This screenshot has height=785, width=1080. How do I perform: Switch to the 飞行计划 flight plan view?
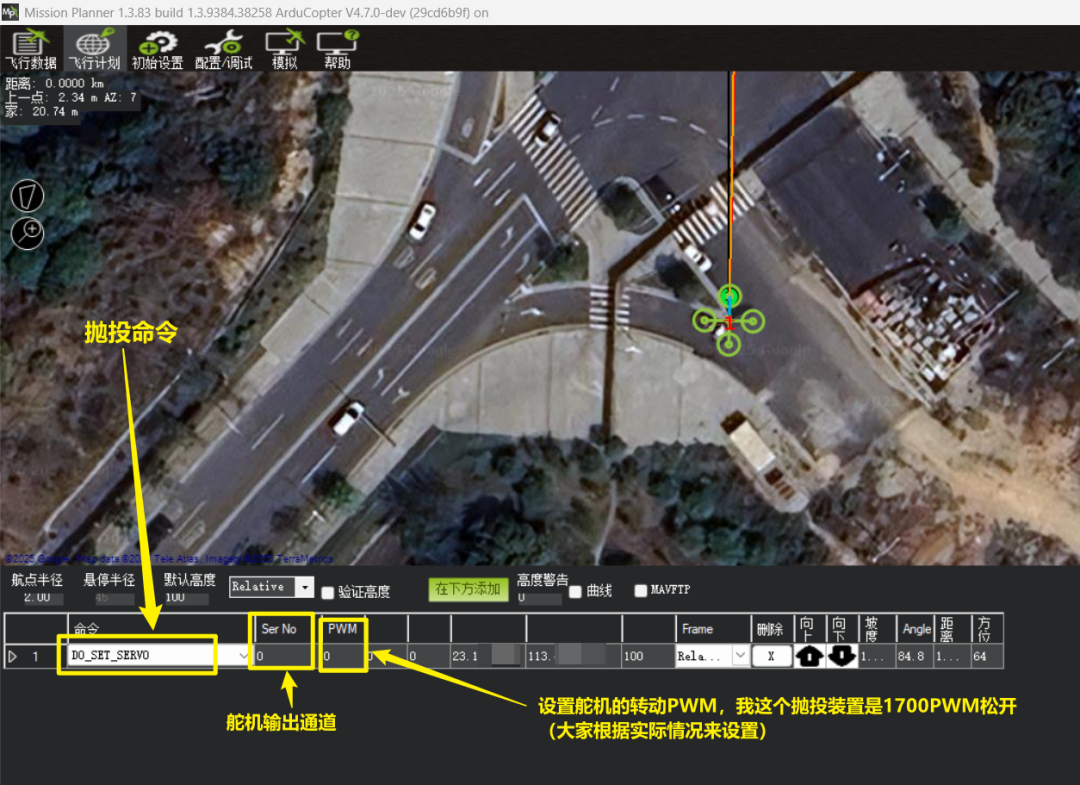93,48
